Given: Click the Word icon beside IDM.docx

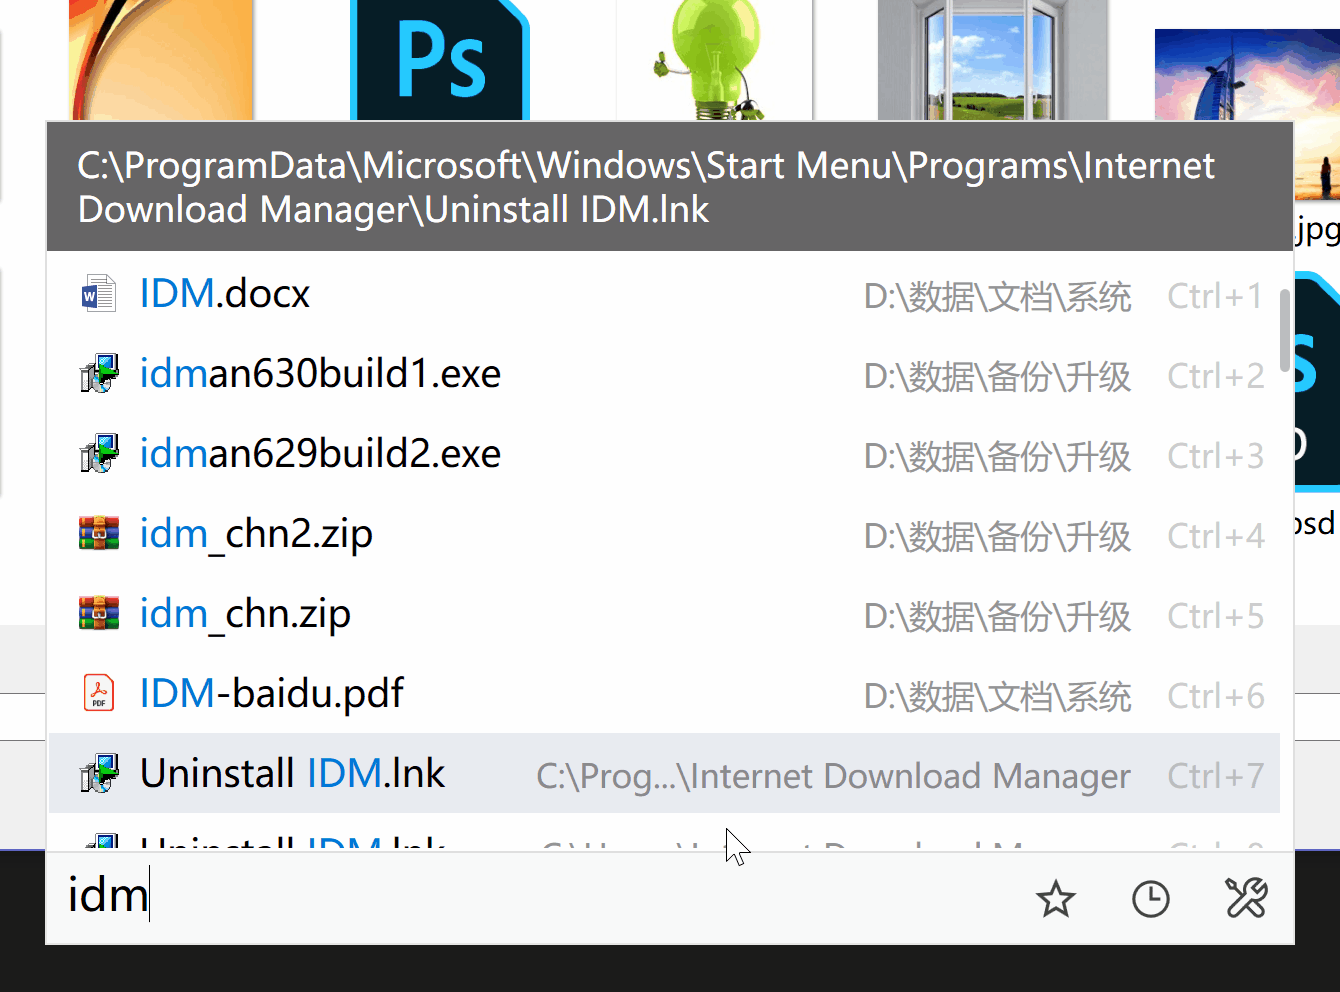Looking at the screenshot, I should pyautogui.click(x=99, y=294).
